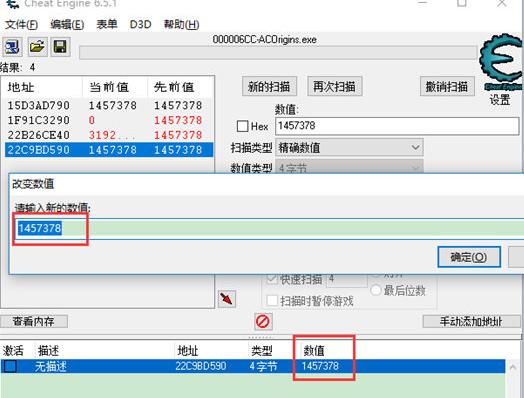Click the 描述 column header
This screenshot has height=398, width=524.
tap(48, 351)
